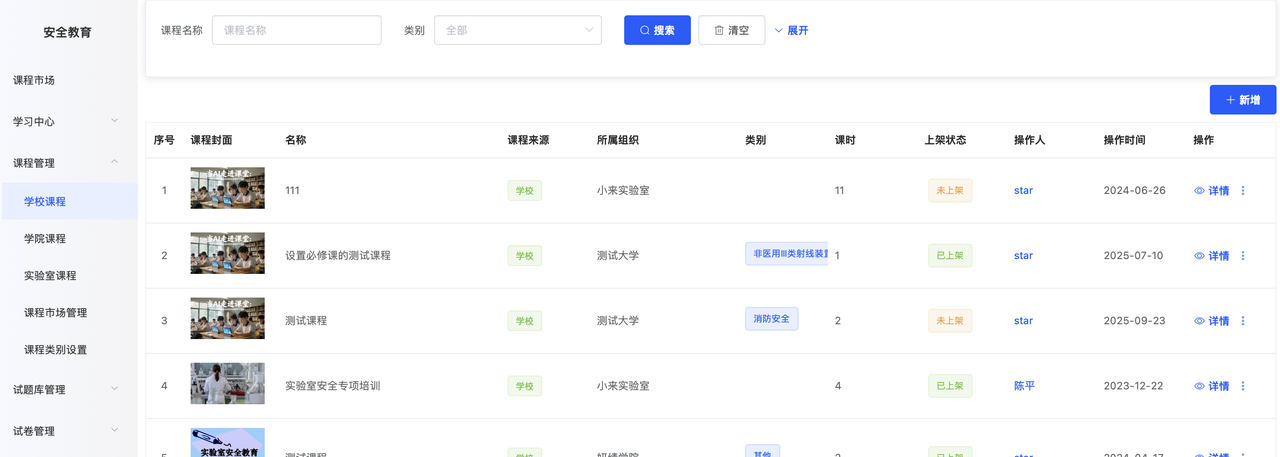Click the eye 详情 icon for course 111
This screenshot has height=457, width=1280.
1211,190
